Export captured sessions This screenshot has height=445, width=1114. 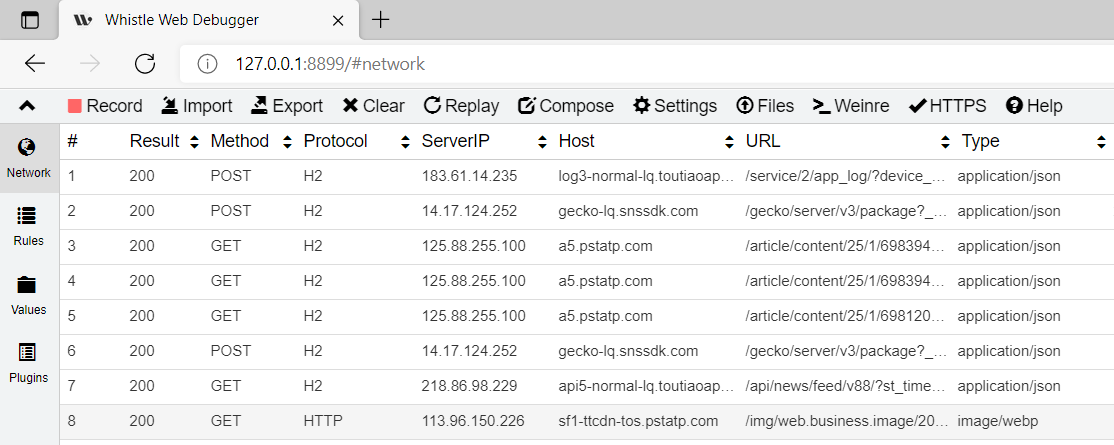pyautogui.click(x=287, y=106)
